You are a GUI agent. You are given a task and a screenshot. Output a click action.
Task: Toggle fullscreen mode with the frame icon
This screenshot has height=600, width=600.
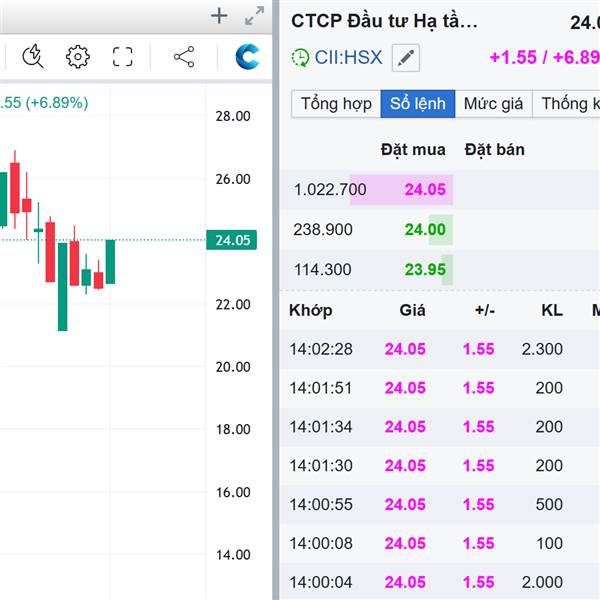coord(123,57)
